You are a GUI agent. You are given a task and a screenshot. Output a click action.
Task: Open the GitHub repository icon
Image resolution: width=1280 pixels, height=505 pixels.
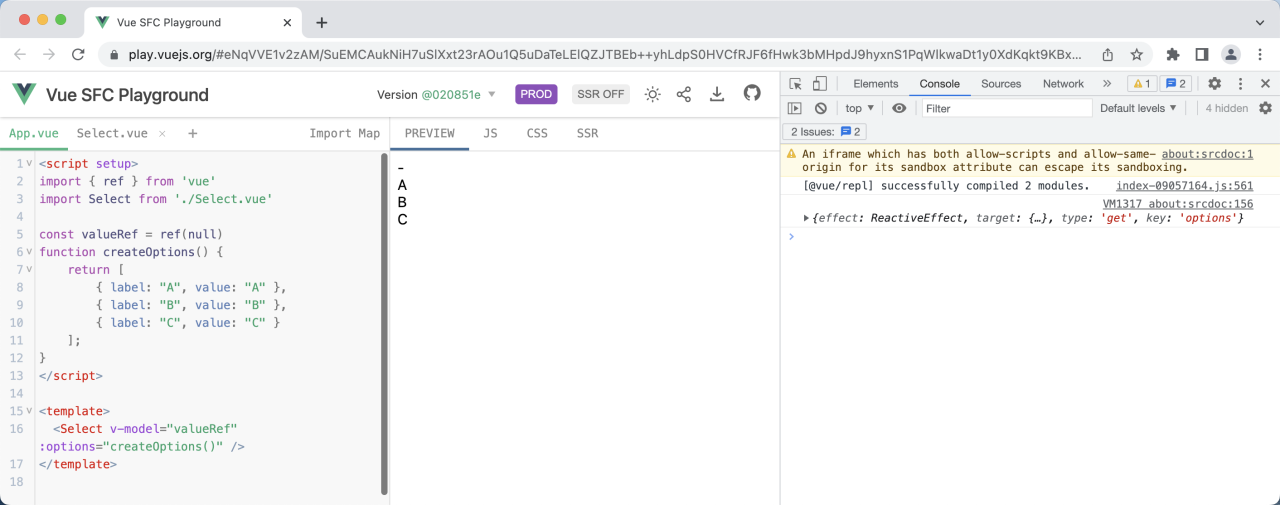pos(752,94)
